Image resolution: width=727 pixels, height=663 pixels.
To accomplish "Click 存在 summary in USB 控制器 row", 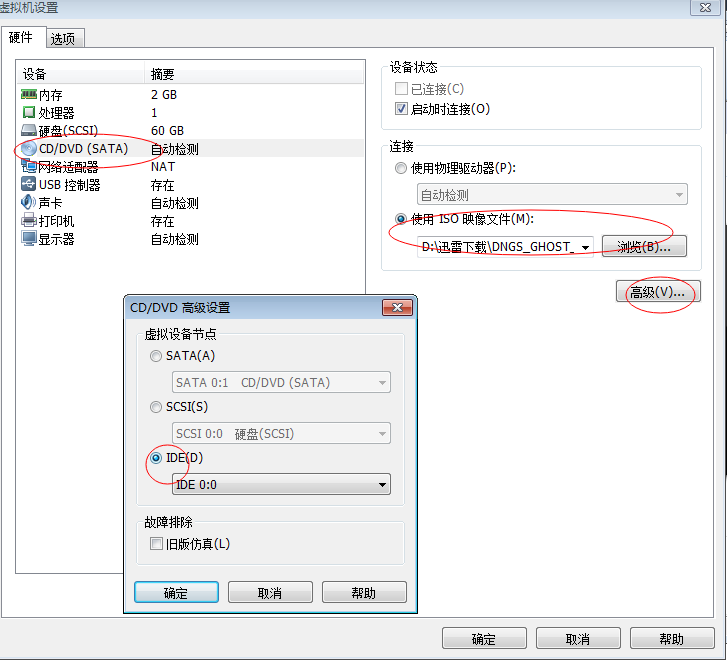I will (x=162, y=185).
